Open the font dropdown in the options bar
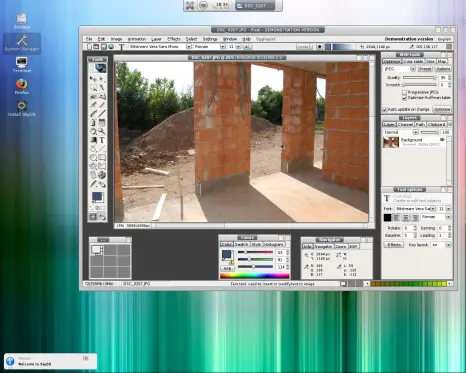Screen dimensions: 466x373 pos(189,47)
